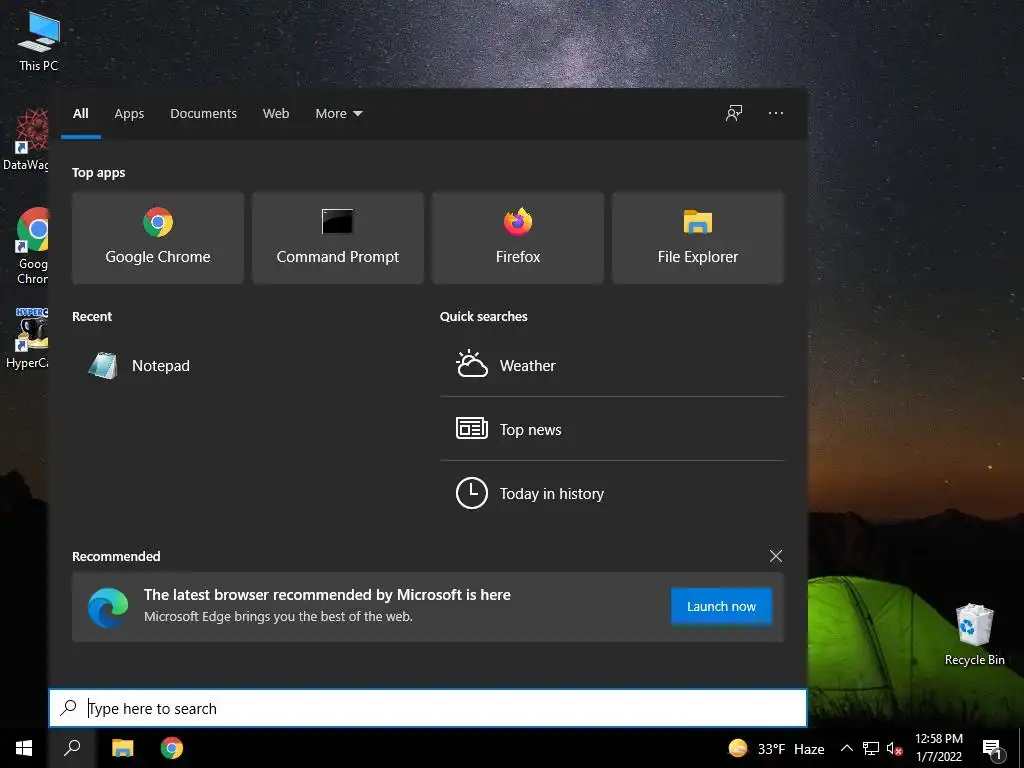Image resolution: width=1024 pixels, height=768 pixels.
Task: Run the Top news quick search
Action: (612, 429)
